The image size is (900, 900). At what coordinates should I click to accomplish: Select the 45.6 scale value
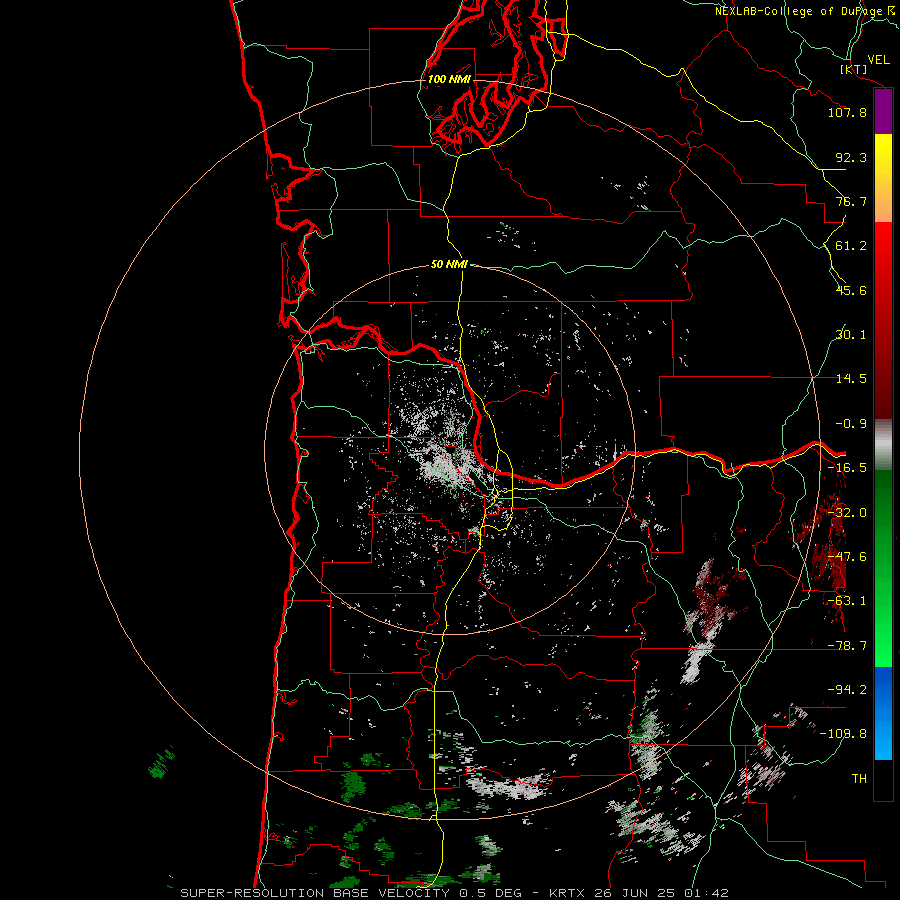851,290
